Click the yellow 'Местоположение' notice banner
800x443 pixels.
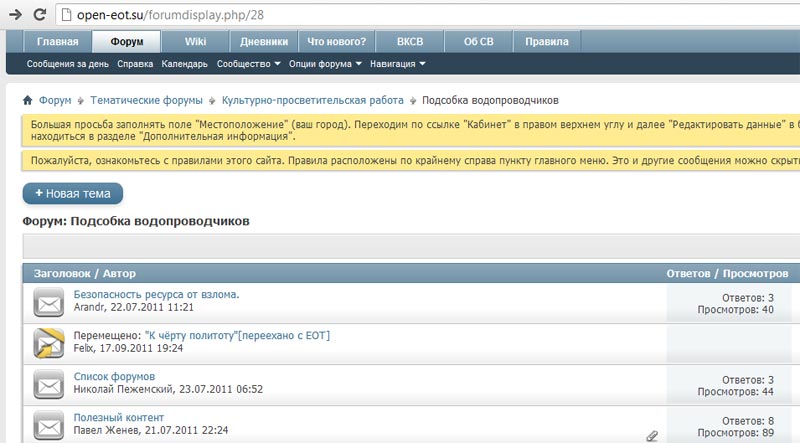(411, 130)
